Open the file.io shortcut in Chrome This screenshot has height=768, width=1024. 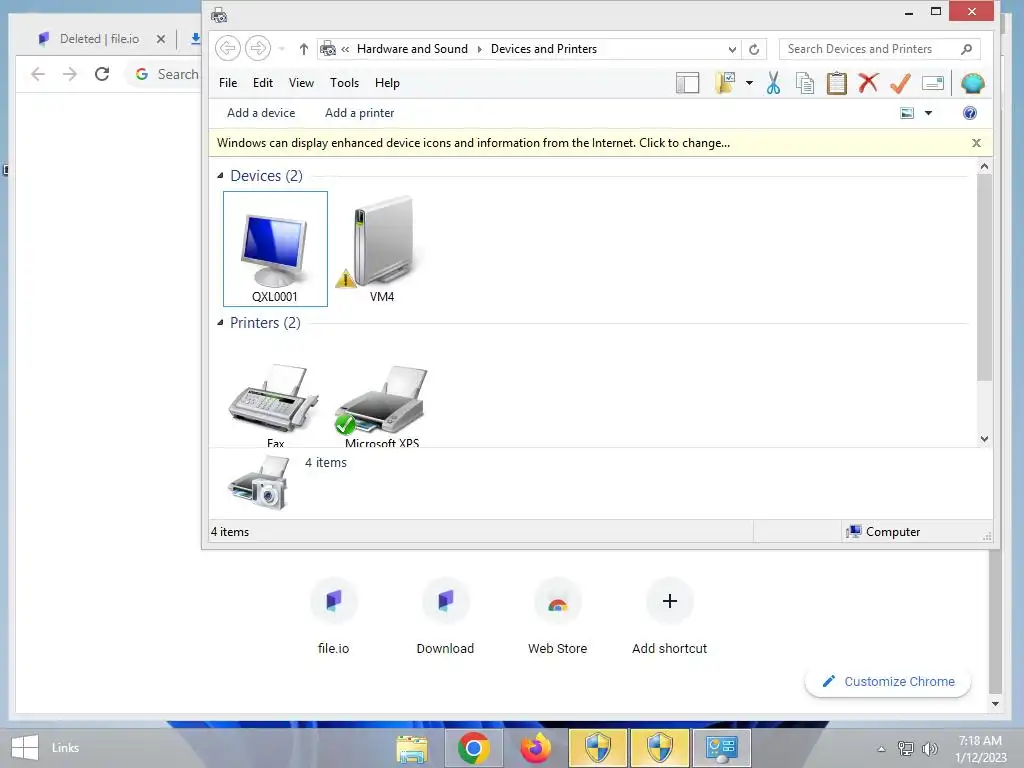[x=334, y=616]
